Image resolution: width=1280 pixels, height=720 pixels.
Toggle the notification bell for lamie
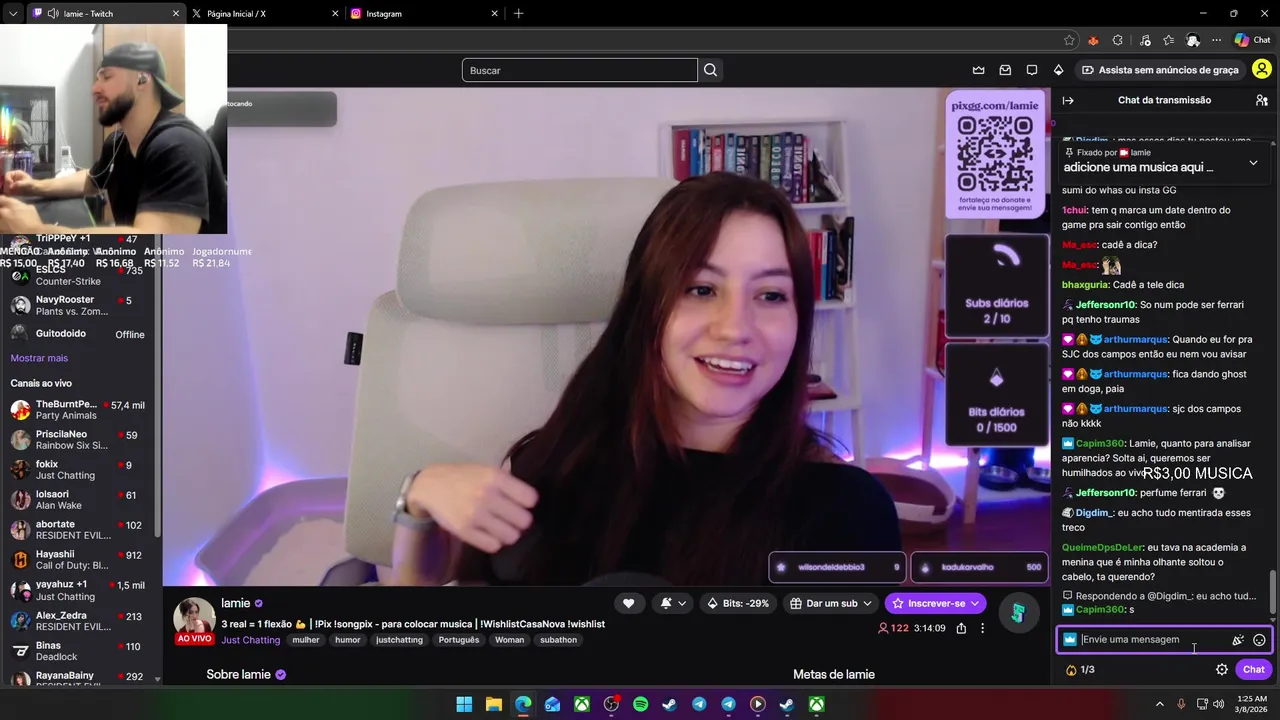click(665, 603)
